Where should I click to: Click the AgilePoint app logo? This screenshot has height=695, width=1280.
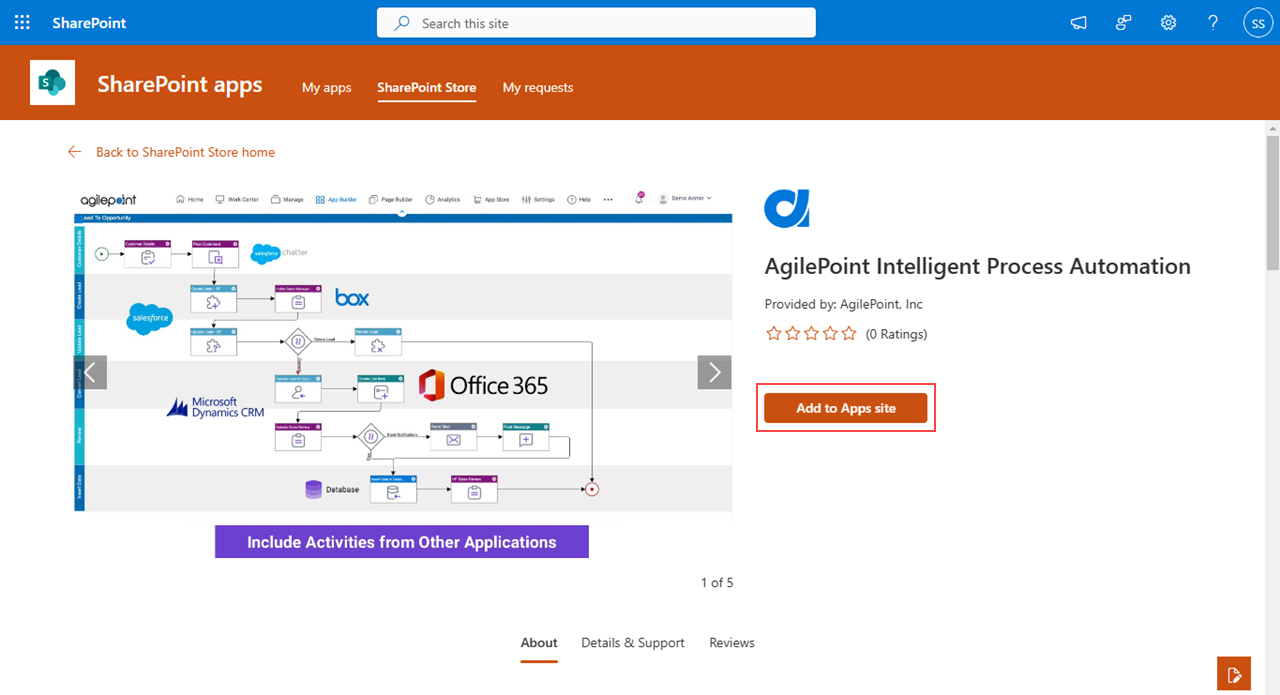787,209
